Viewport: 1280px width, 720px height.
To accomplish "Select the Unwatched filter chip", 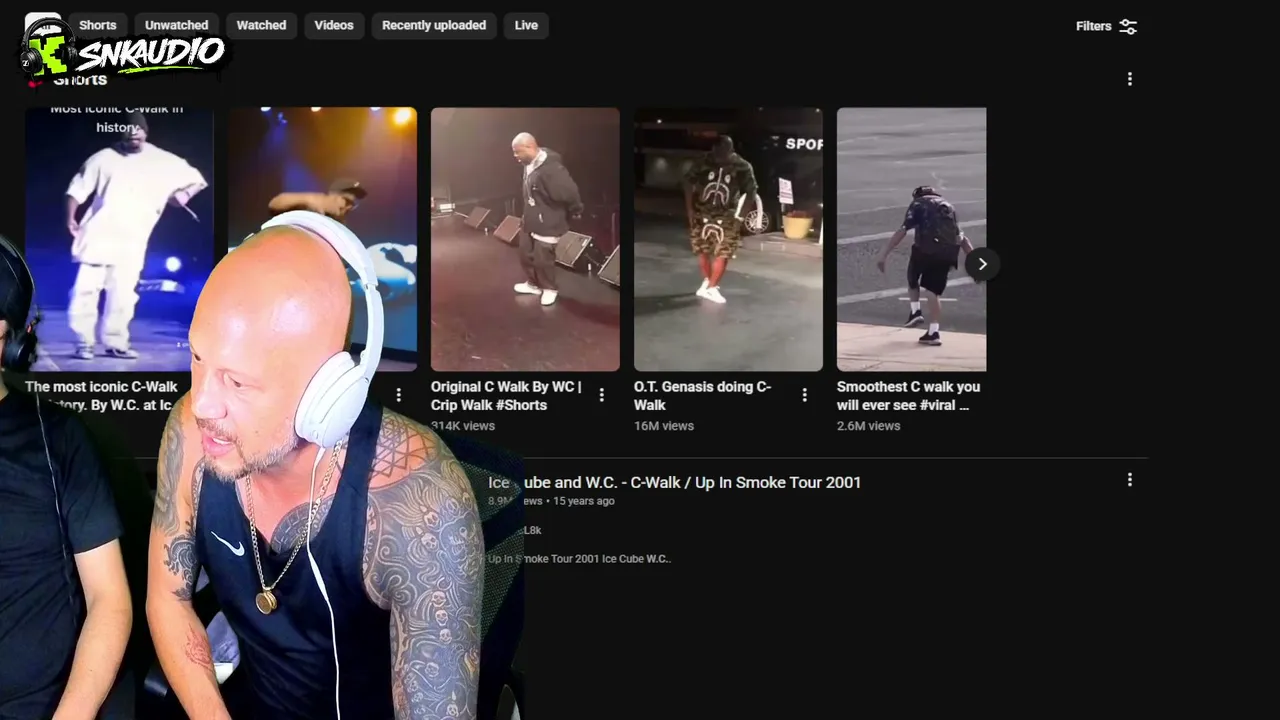I will pos(176,25).
